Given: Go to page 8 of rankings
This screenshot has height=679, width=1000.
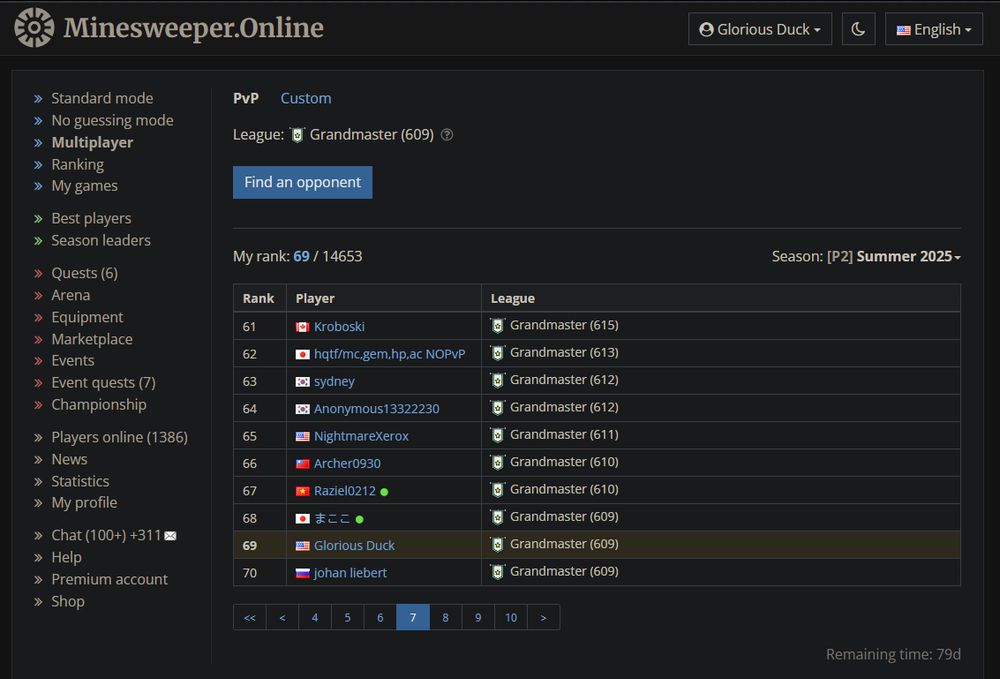Looking at the screenshot, I should point(445,617).
